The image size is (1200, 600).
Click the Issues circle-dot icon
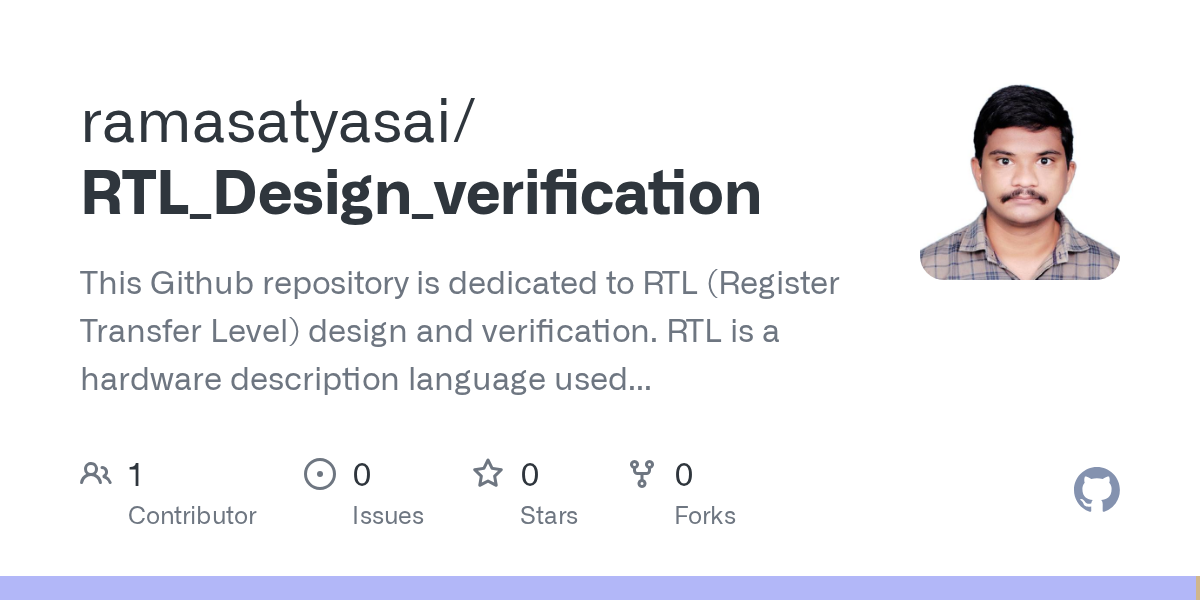320,473
